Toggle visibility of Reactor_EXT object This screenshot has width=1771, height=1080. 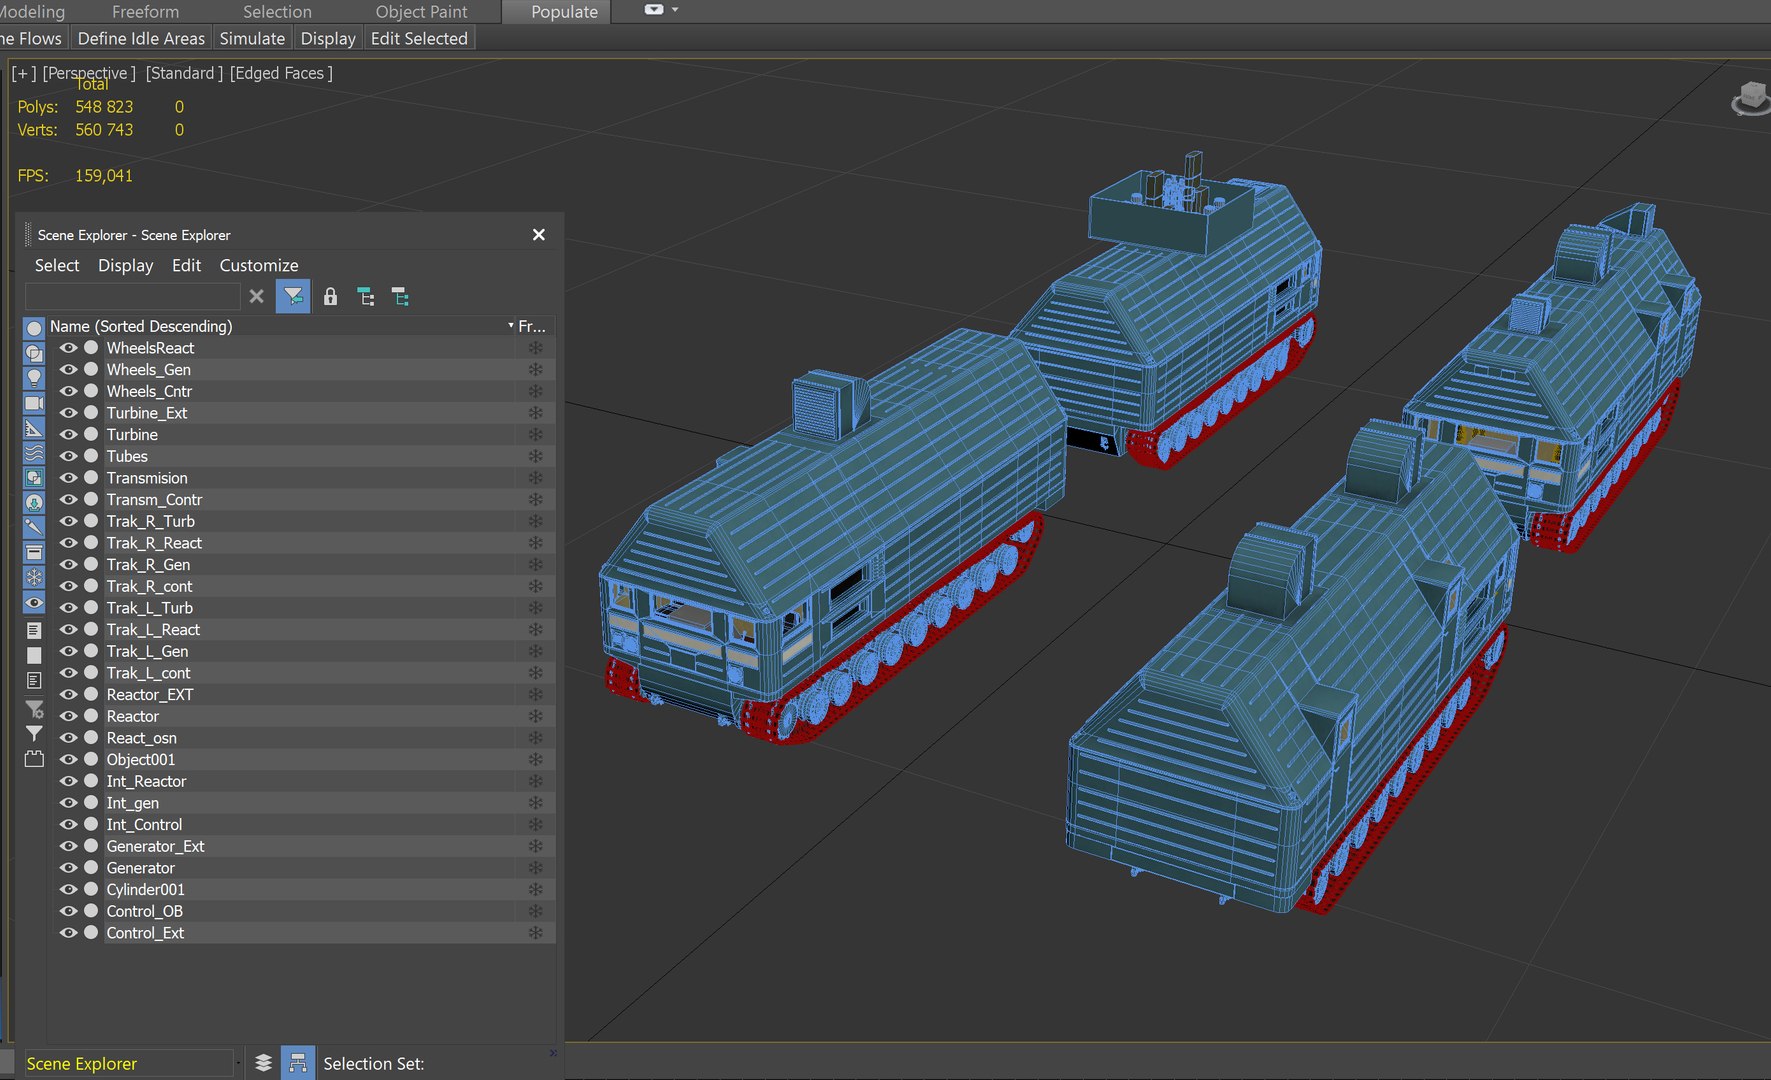point(68,695)
